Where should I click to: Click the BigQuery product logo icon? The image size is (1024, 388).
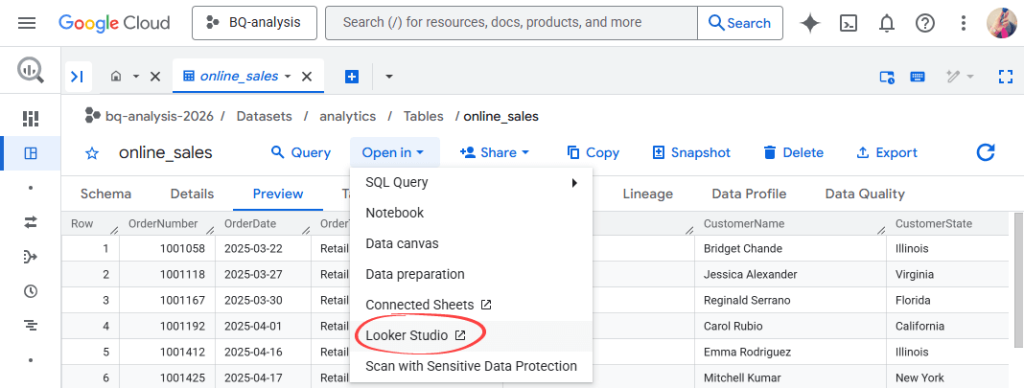click(30, 69)
